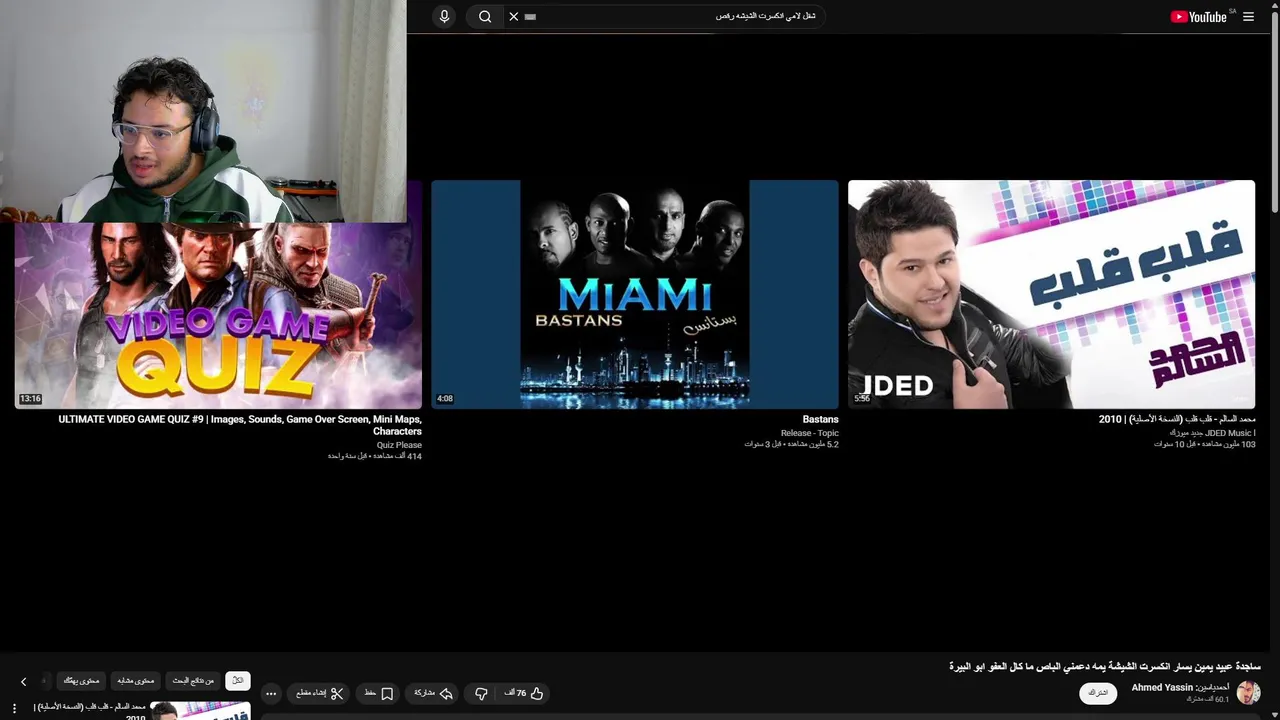Select the similar content filter chip

coord(136,681)
